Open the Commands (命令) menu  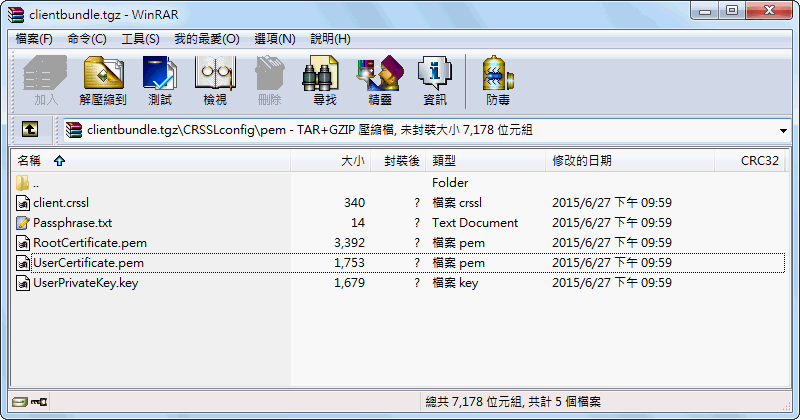[87, 39]
